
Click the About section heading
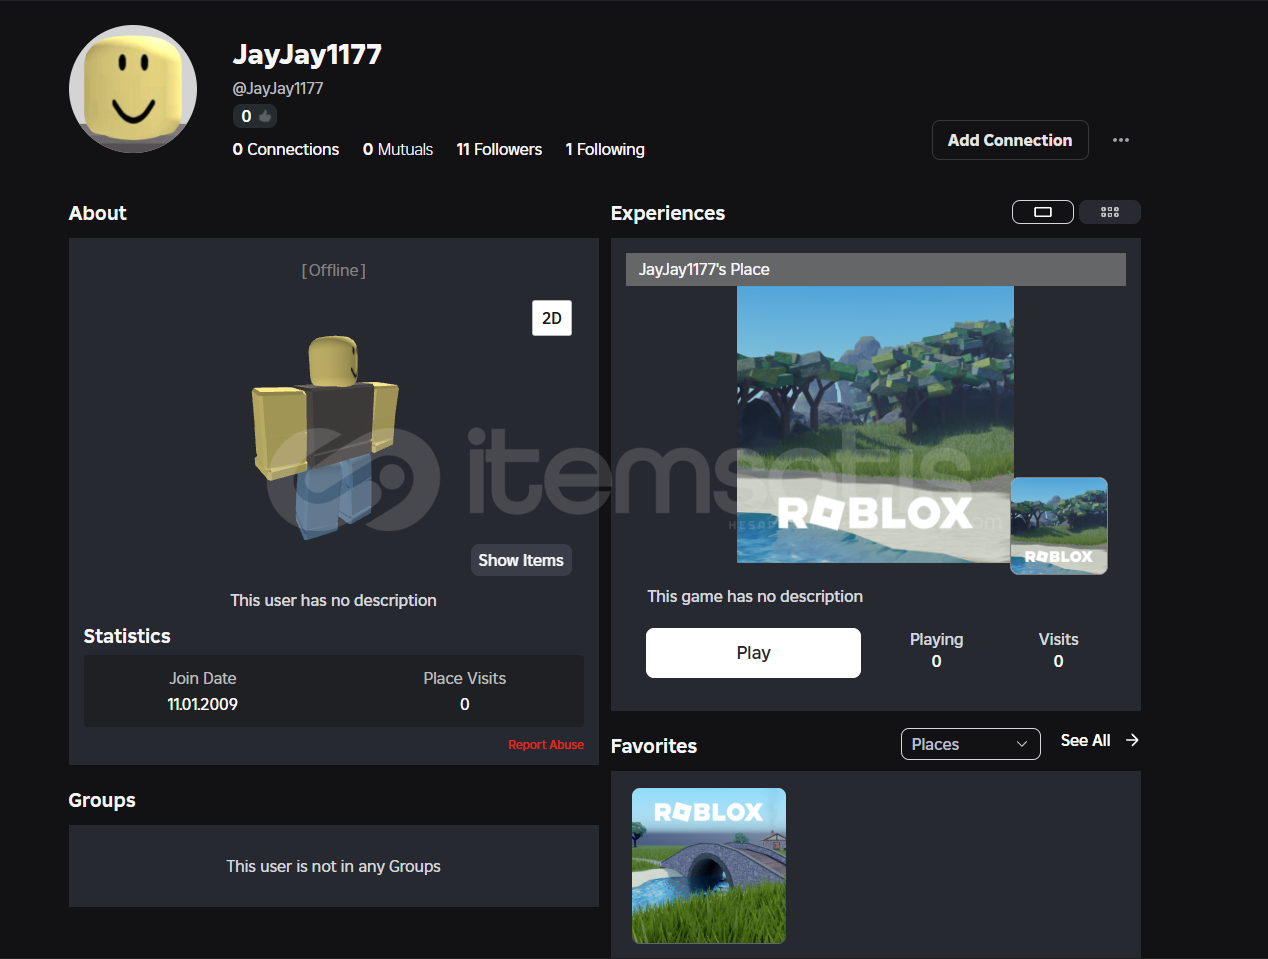[x=98, y=213]
